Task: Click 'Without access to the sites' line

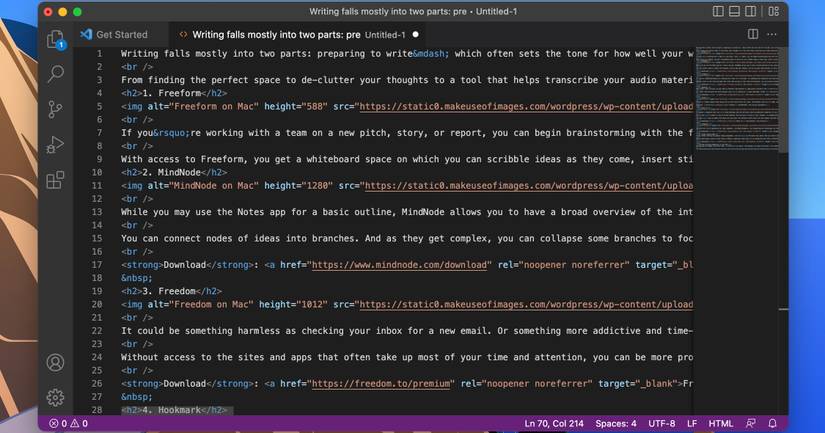Action: pos(407,357)
